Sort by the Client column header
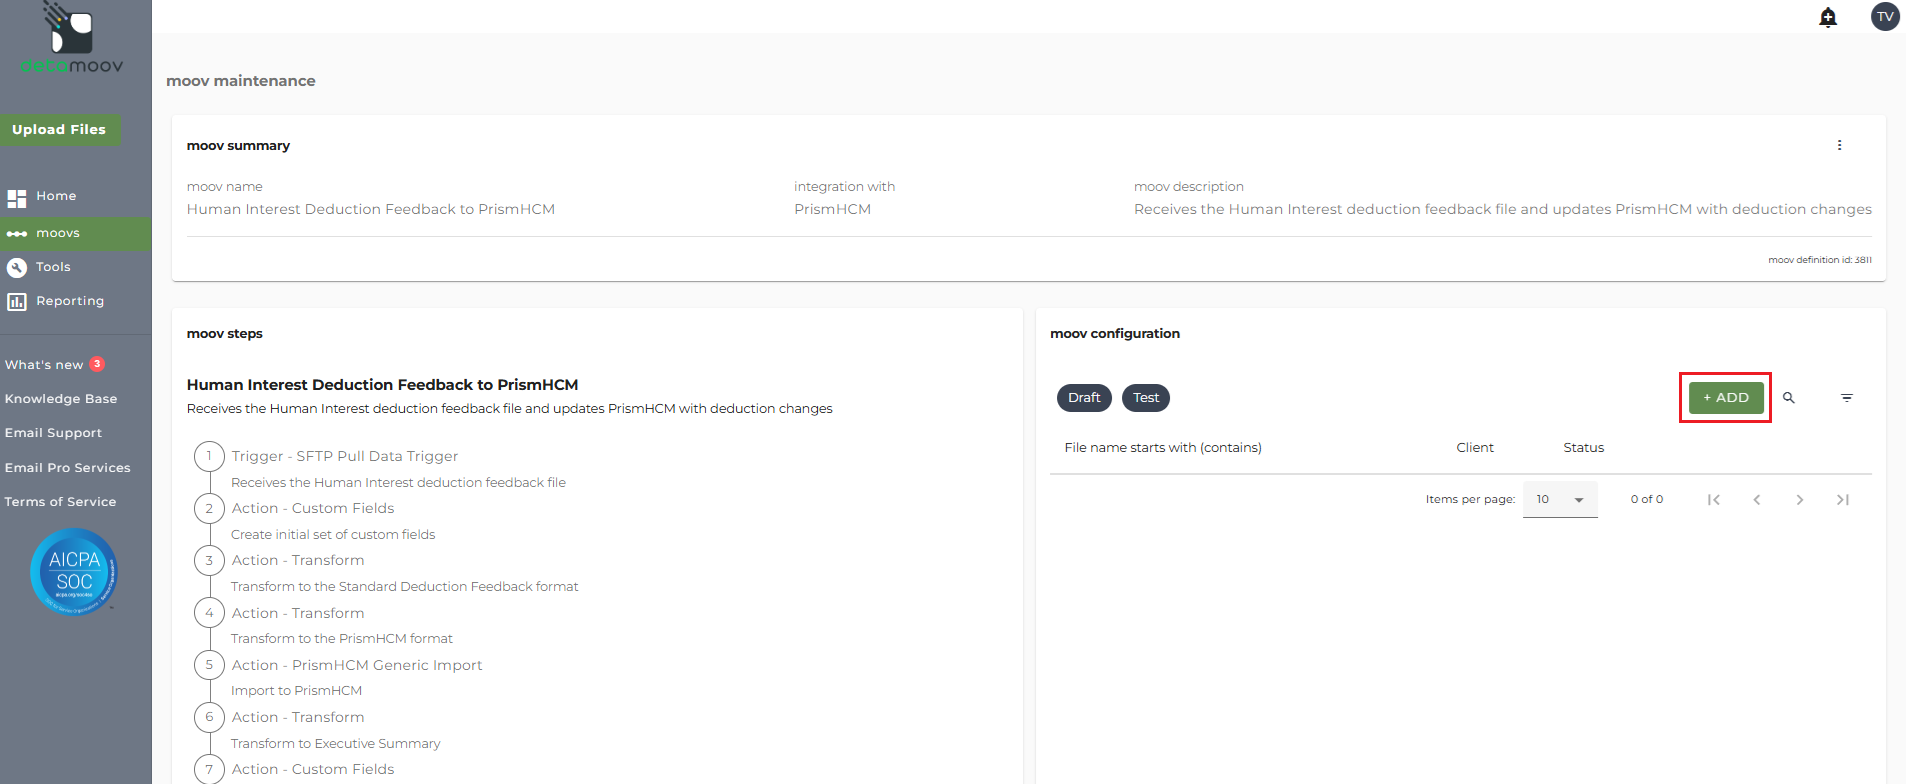This screenshot has height=784, width=1906. [1475, 448]
